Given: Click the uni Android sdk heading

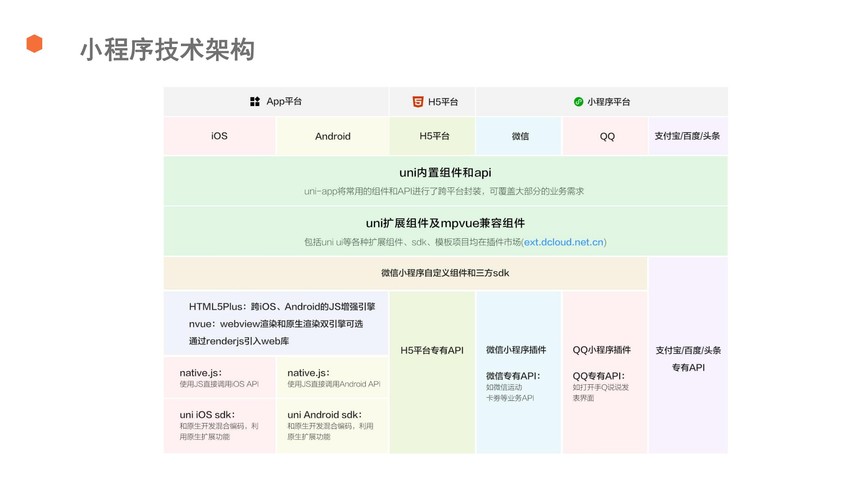Looking at the screenshot, I should pos(325,415).
